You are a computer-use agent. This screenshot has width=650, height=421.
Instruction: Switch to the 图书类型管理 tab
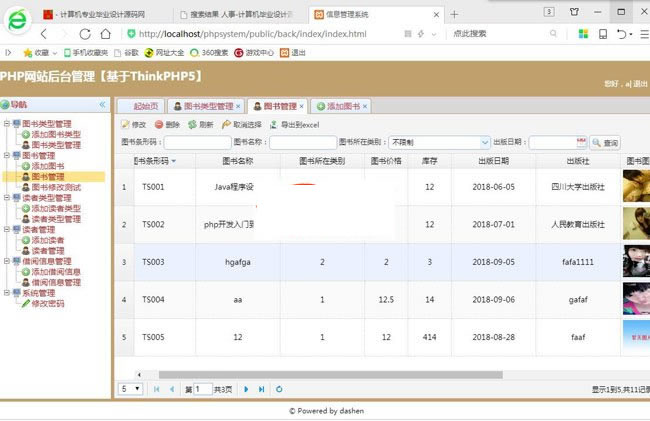point(202,105)
